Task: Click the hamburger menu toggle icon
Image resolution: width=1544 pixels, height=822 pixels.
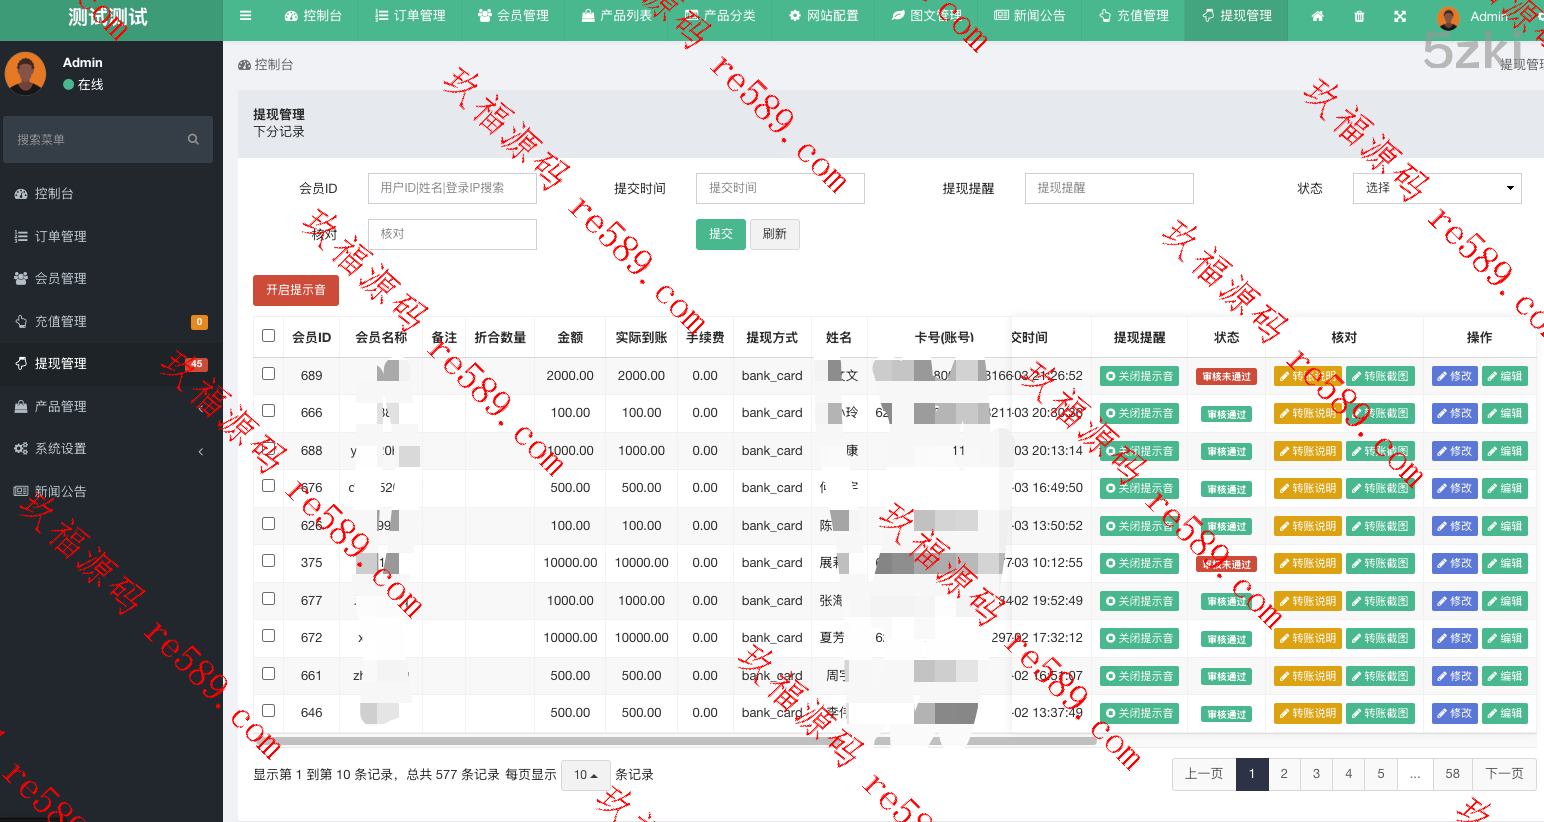Action: [x=245, y=16]
